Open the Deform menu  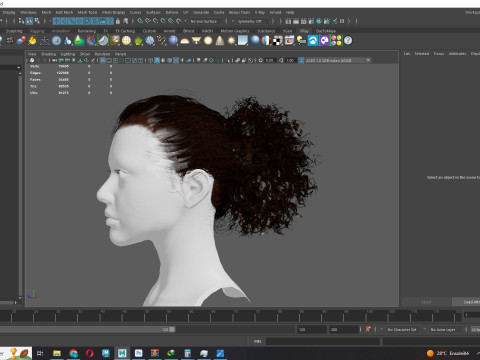pyautogui.click(x=172, y=12)
